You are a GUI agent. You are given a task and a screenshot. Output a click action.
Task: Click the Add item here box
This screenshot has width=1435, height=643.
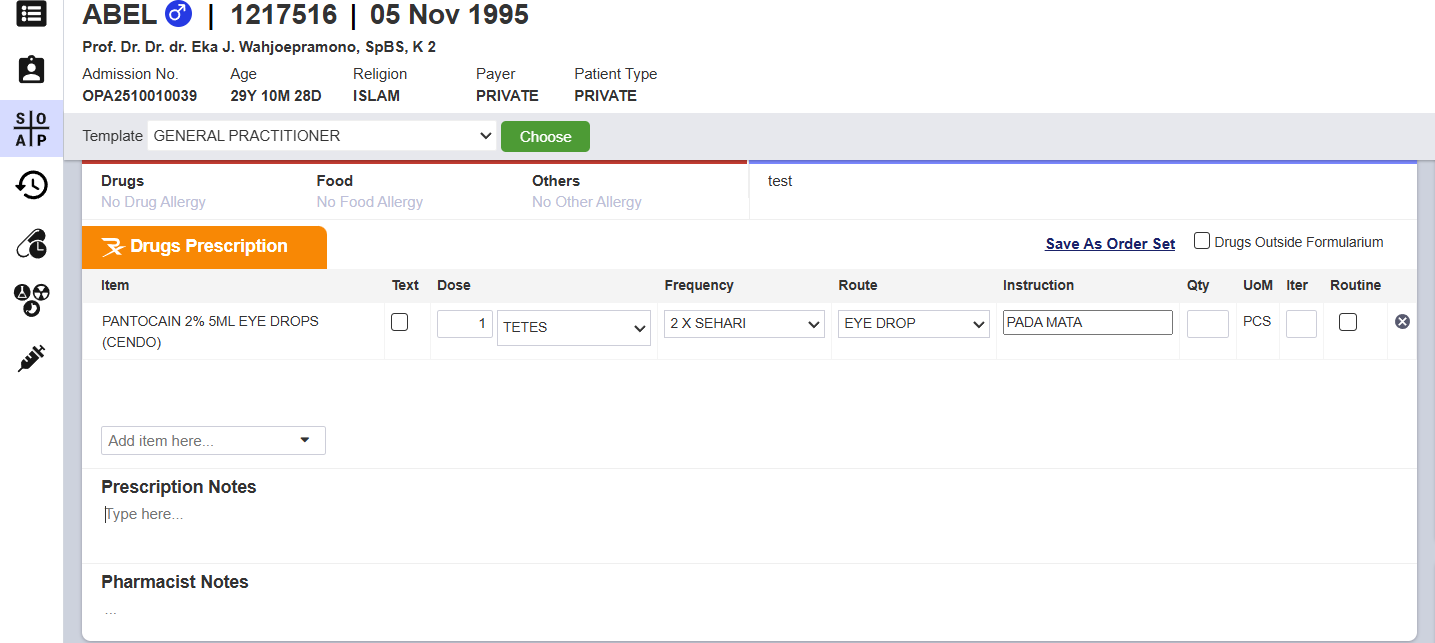click(213, 441)
